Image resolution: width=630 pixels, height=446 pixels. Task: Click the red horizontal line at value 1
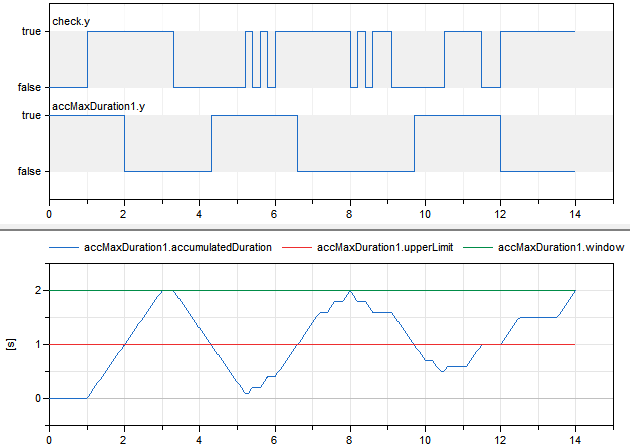click(250, 344)
